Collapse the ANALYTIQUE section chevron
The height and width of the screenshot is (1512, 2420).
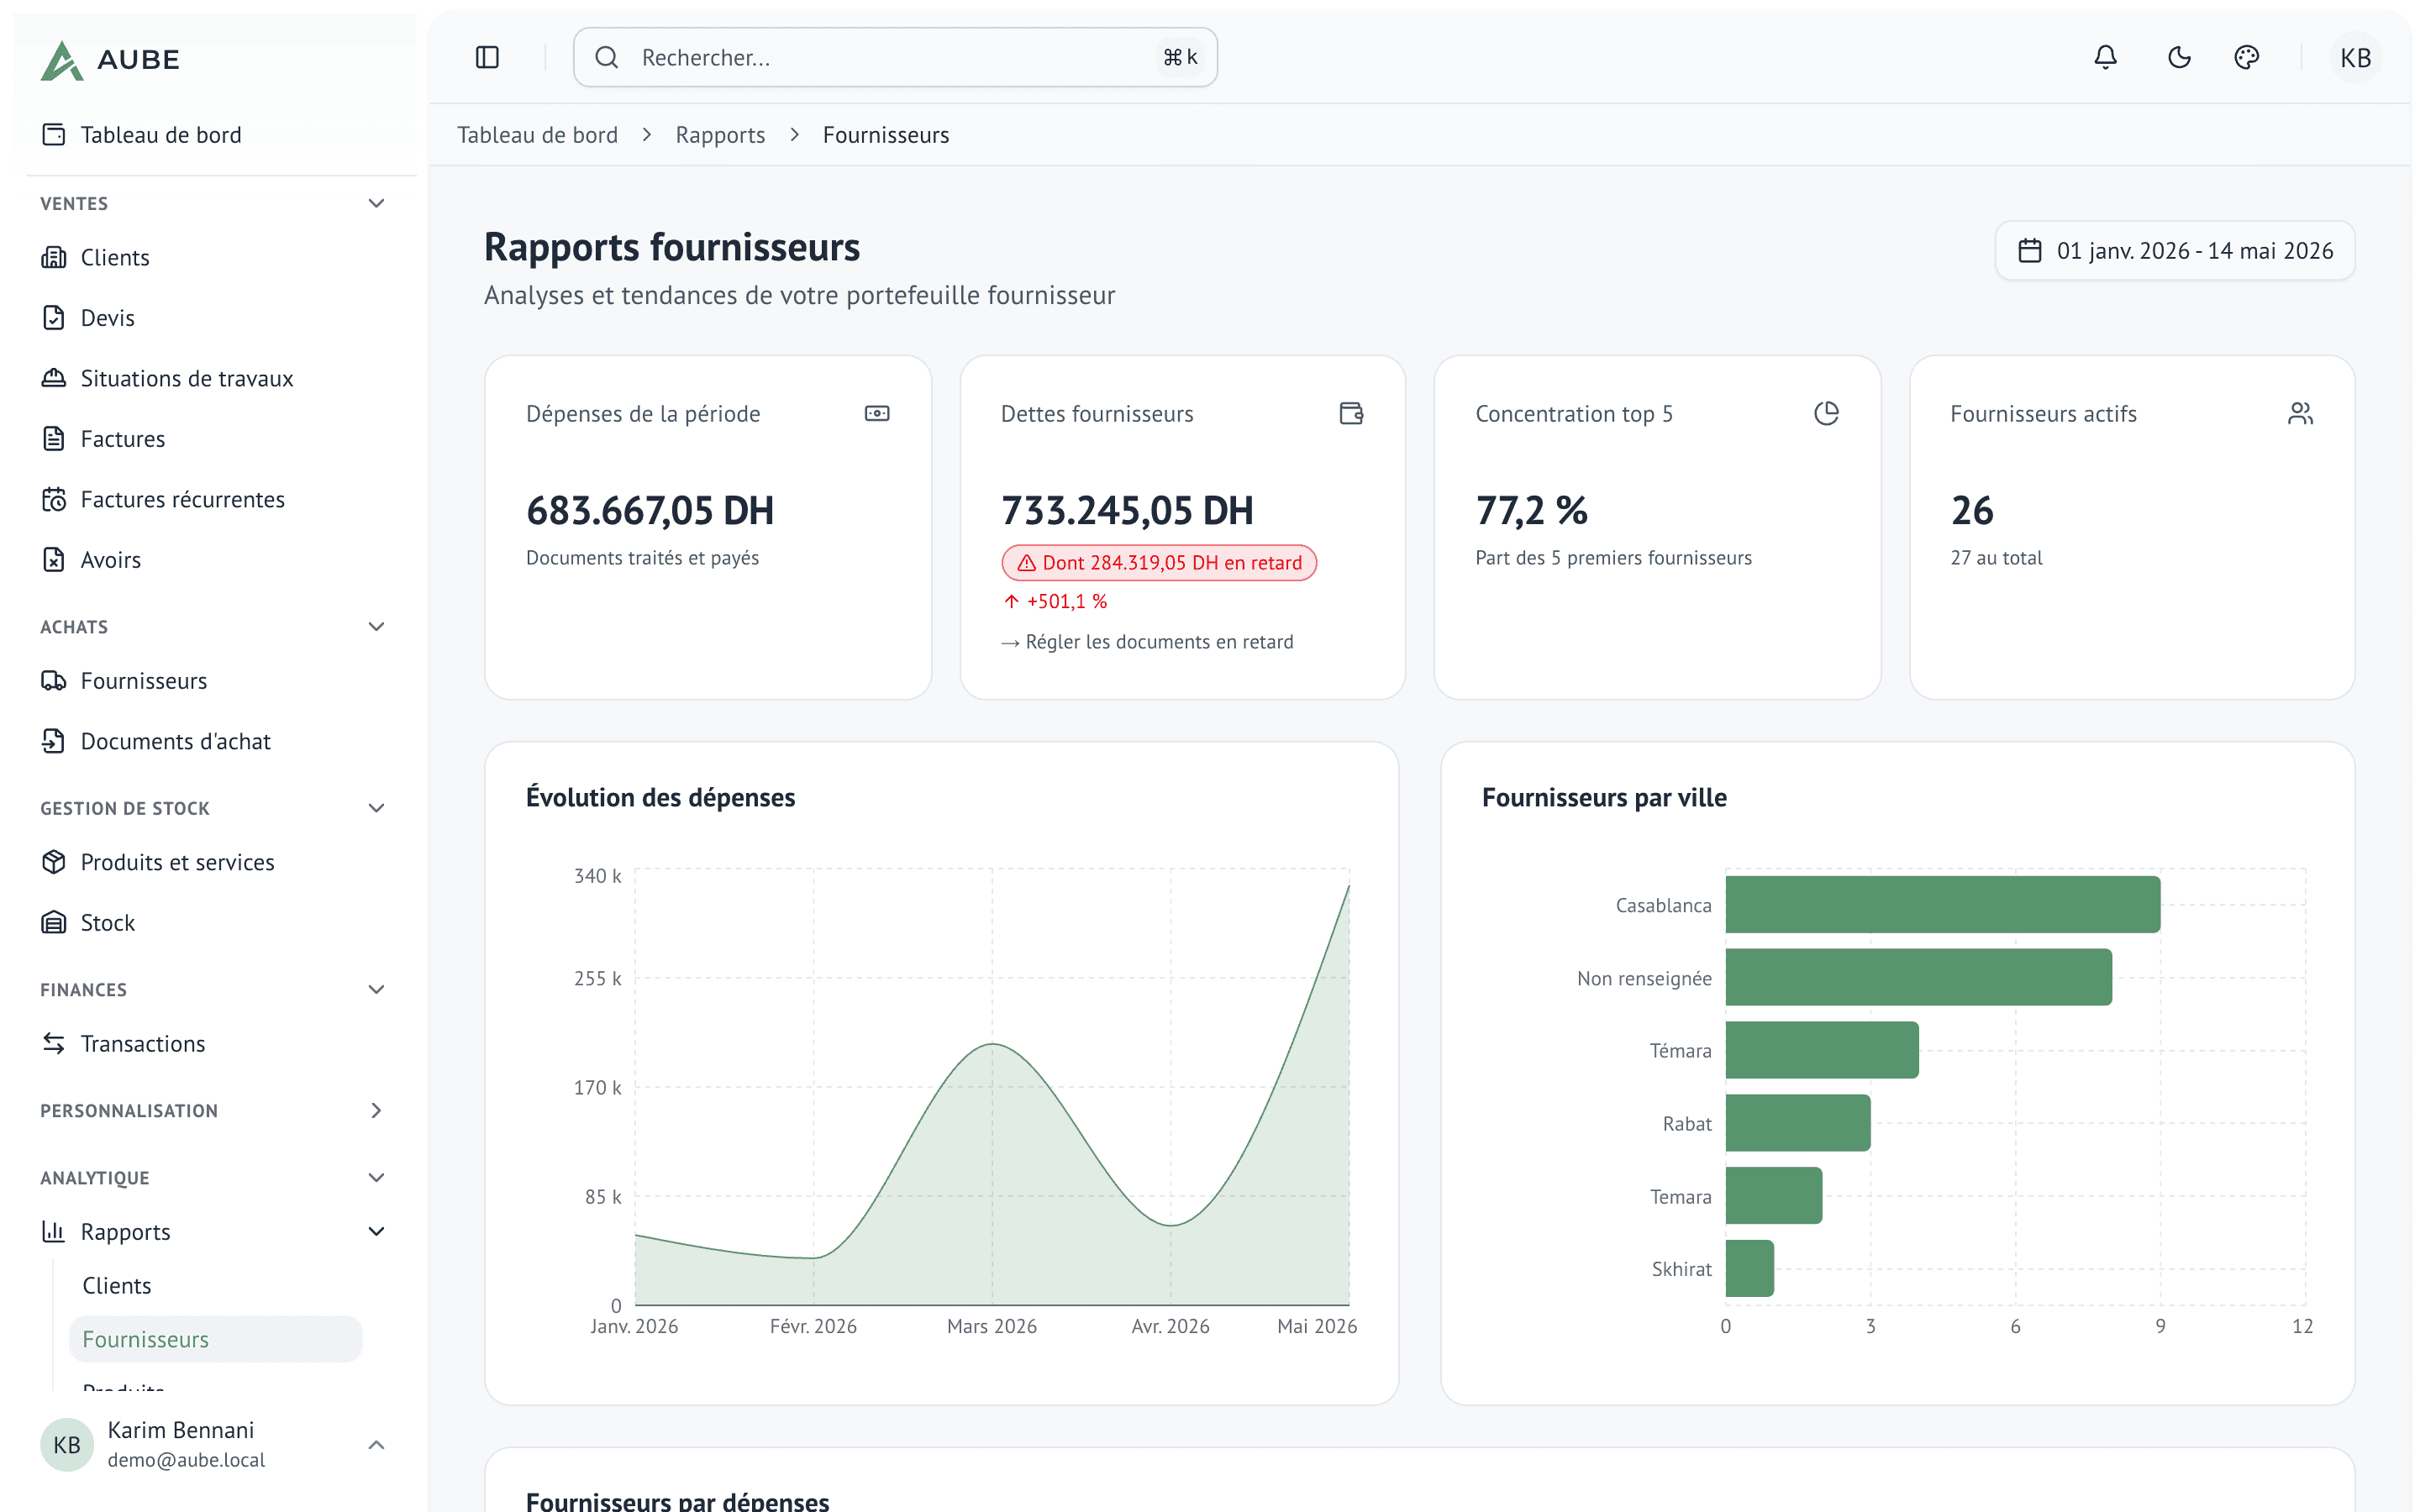[x=376, y=1177]
